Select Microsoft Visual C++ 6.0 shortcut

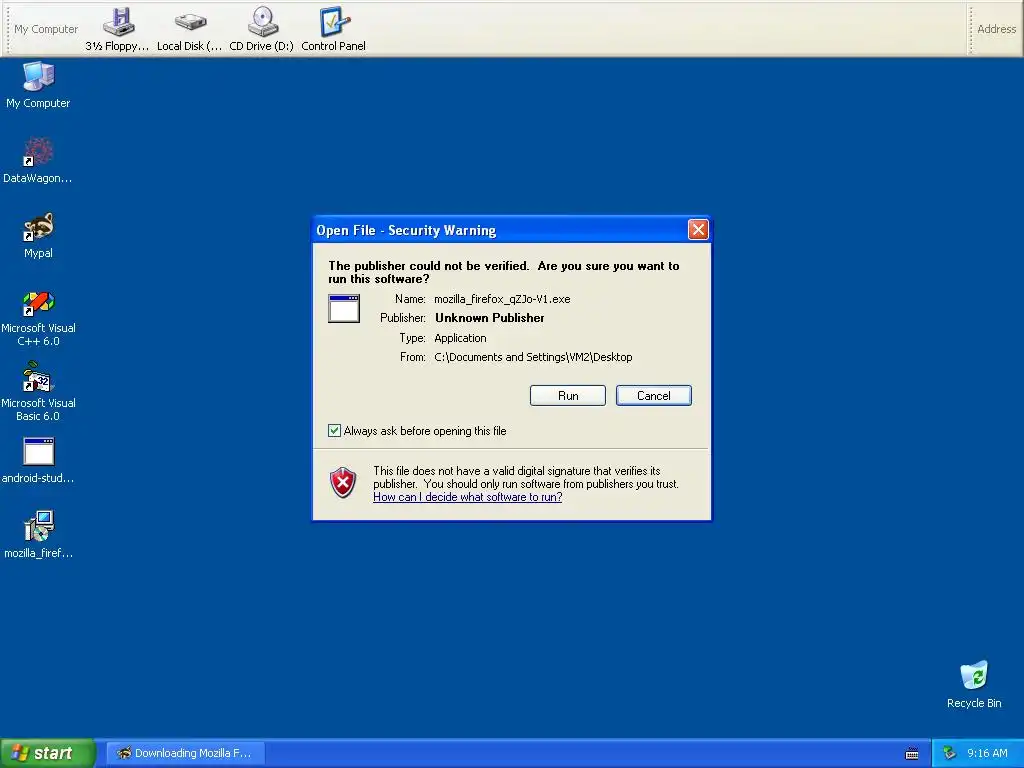38,319
